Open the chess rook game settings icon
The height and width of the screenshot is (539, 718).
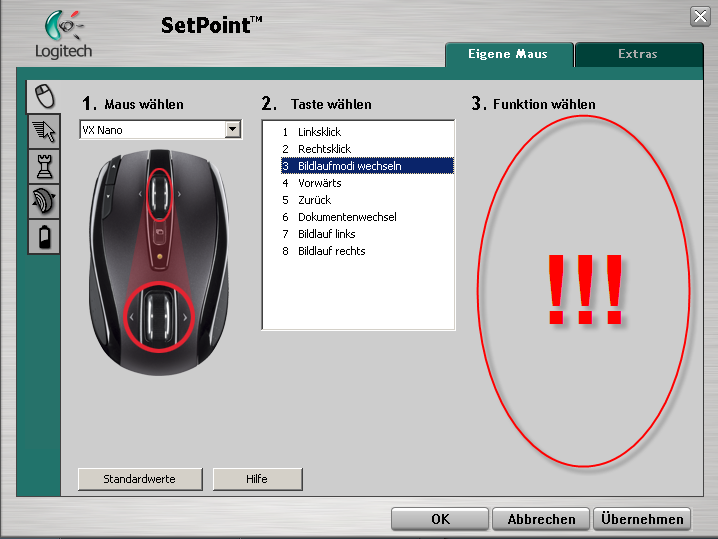pos(44,167)
